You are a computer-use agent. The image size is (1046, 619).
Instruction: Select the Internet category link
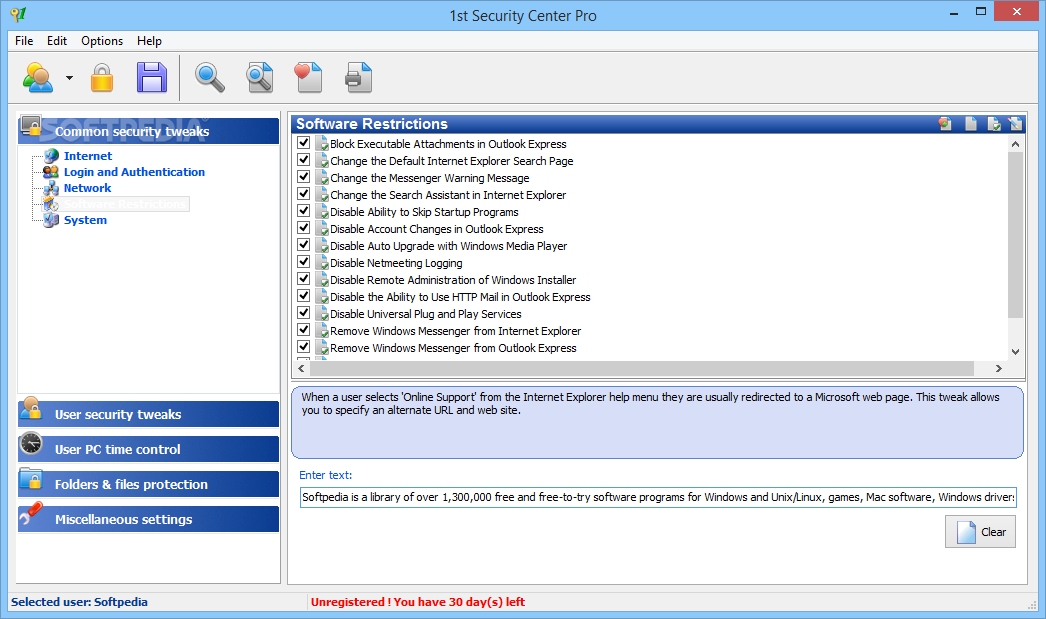[88, 156]
